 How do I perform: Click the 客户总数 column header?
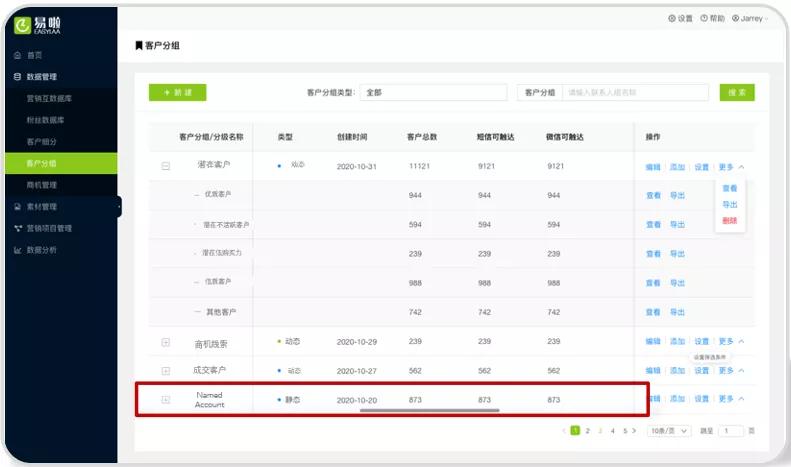pyautogui.click(x=422, y=137)
